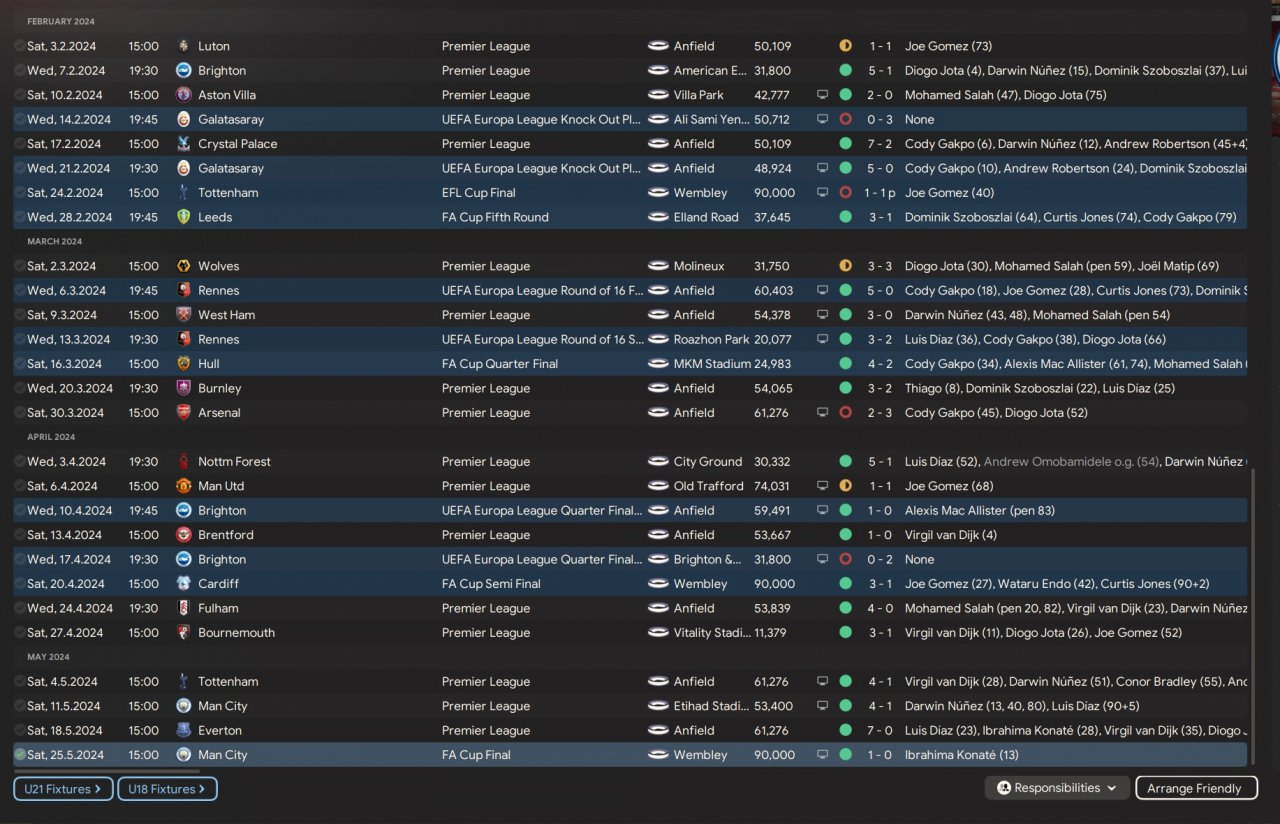Click the MKM Stadium venue name
This screenshot has height=824, width=1280.
point(712,364)
